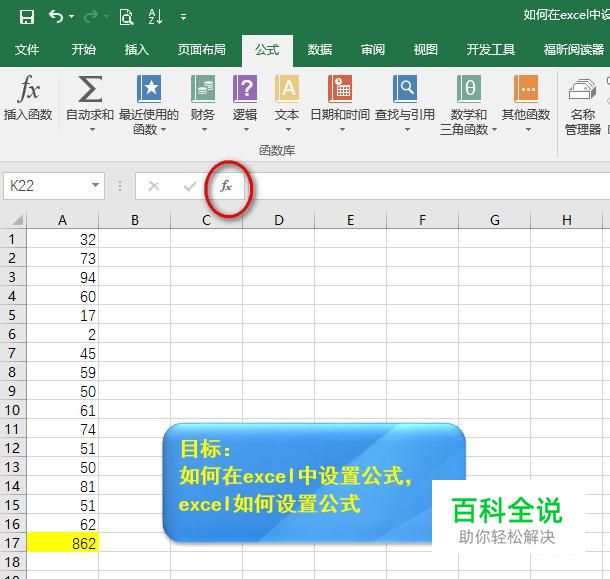
Task: Open the 数学和三角函数 icon
Action: (468, 88)
